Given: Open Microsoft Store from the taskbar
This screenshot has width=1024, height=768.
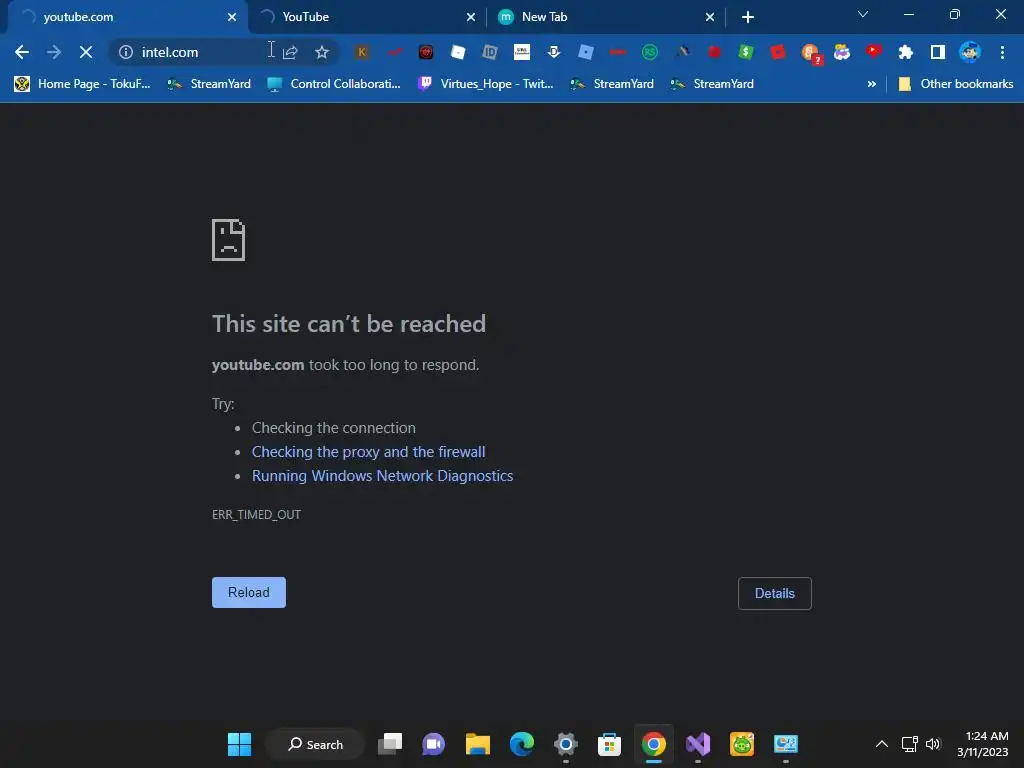Looking at the screenshot, I should click(609, 744).
